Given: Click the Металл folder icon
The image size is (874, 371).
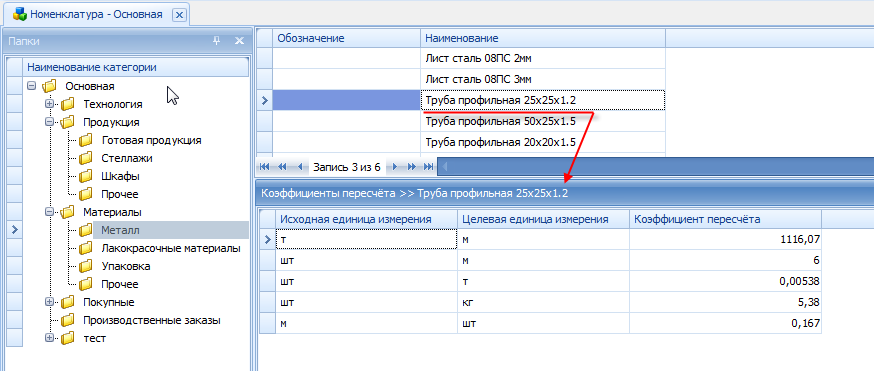Looking at the screenshot, I should (85, 230).
